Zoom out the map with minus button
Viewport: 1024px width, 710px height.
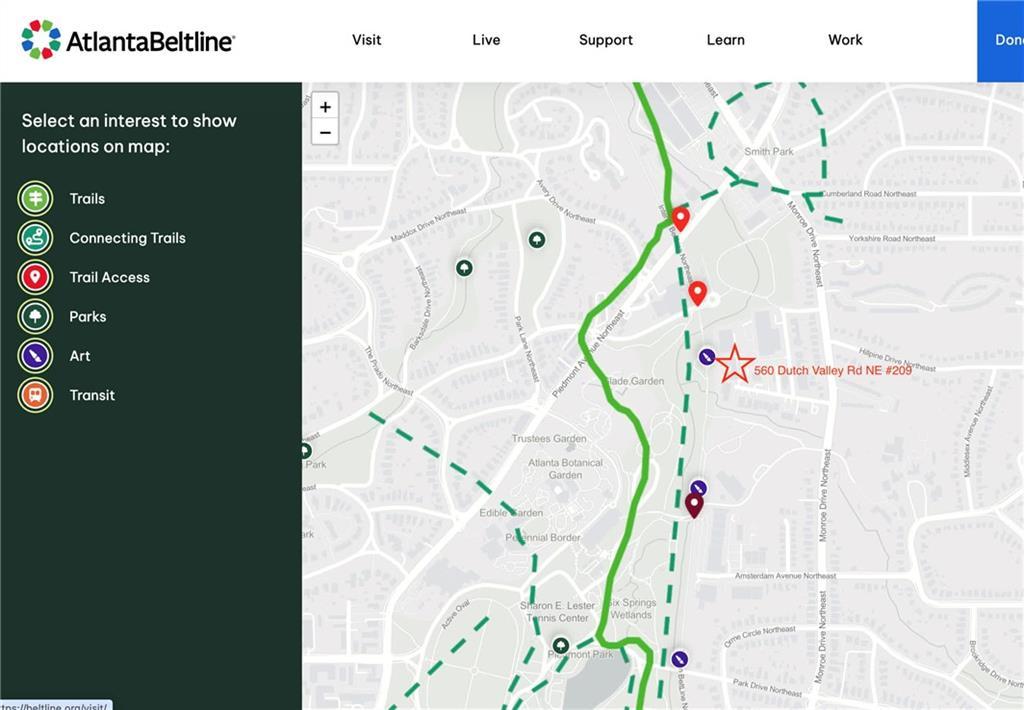pyautogui.click(x=325, y=132)
